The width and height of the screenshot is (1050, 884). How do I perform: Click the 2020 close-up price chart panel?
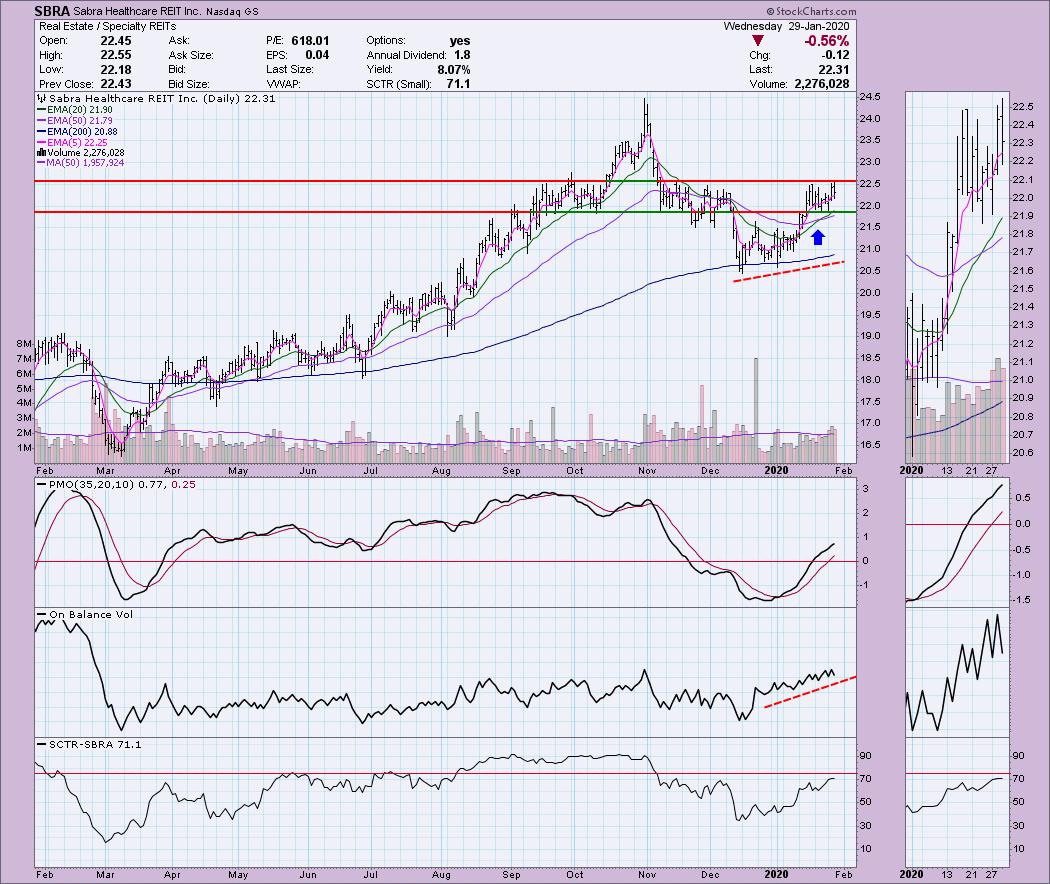click(x=956, y=276)
